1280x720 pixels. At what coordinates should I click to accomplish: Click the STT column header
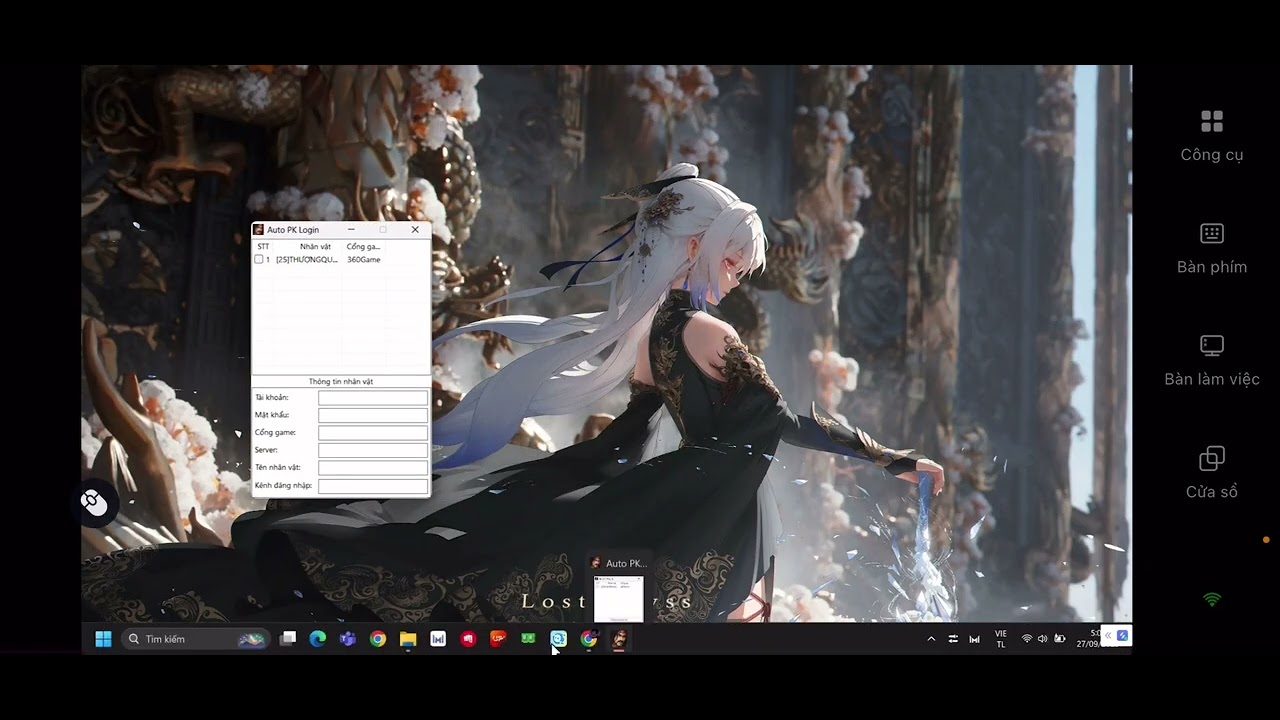[263, 246]
